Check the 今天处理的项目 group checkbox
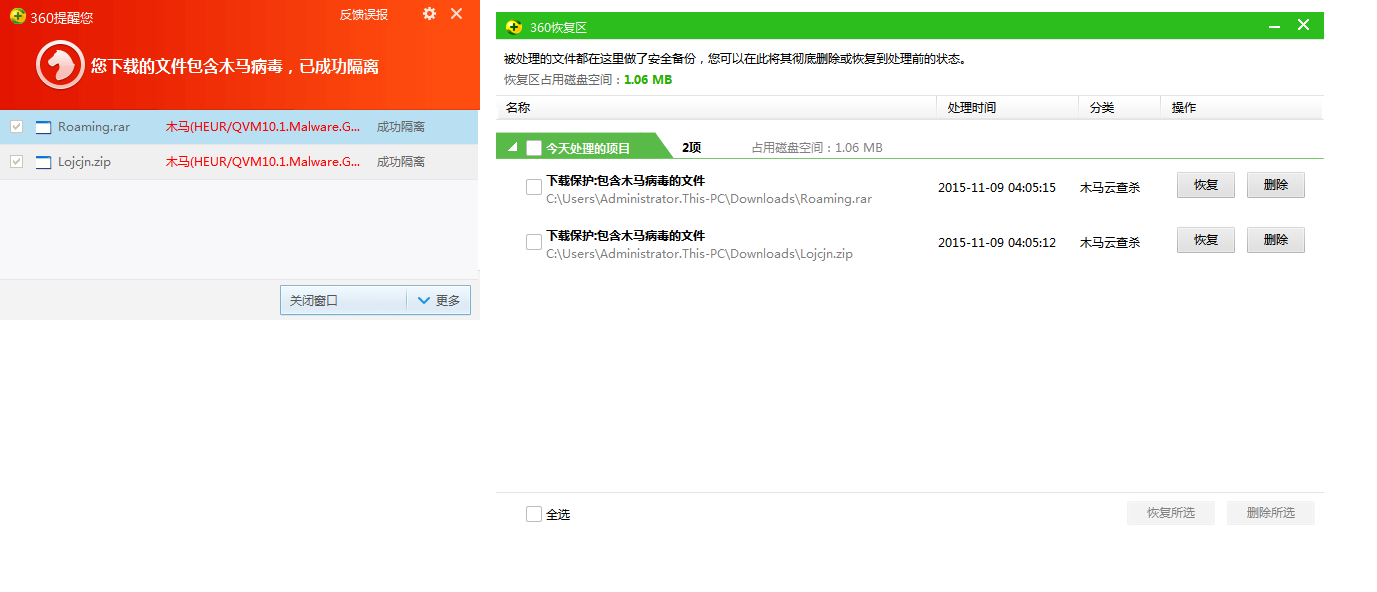This screenshot has width=1377, height=592. (534, 148)
